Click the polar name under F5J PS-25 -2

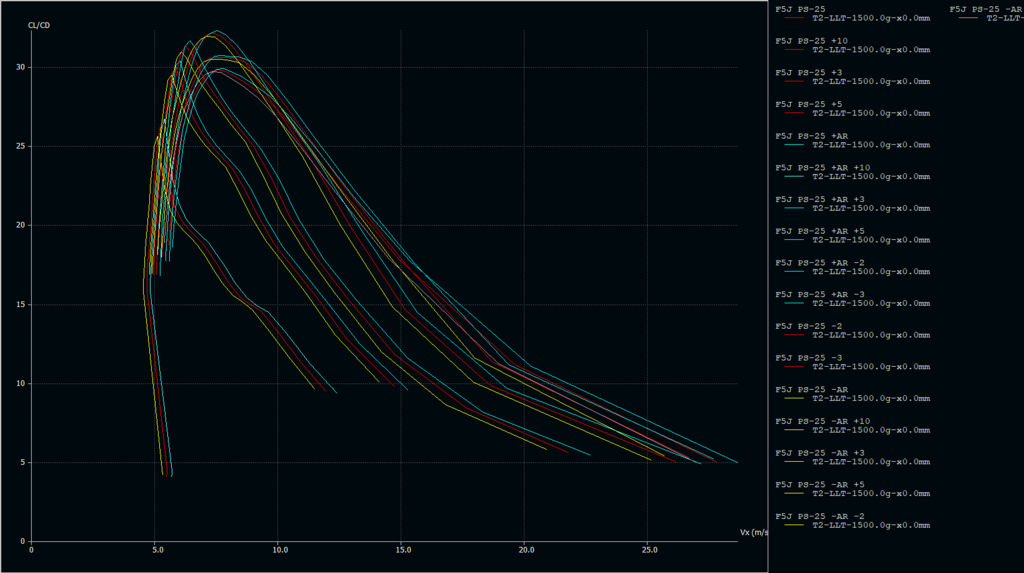(x=870, y=335)
